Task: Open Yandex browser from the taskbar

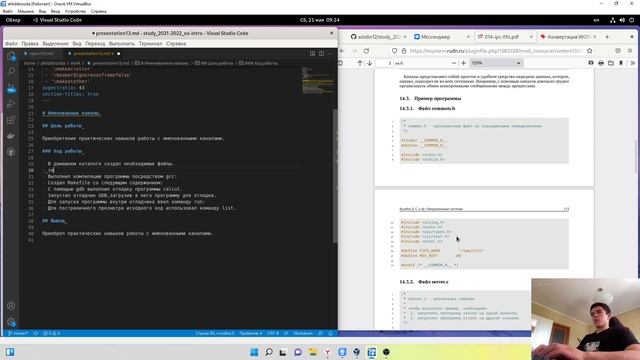Action: (327, 352)
